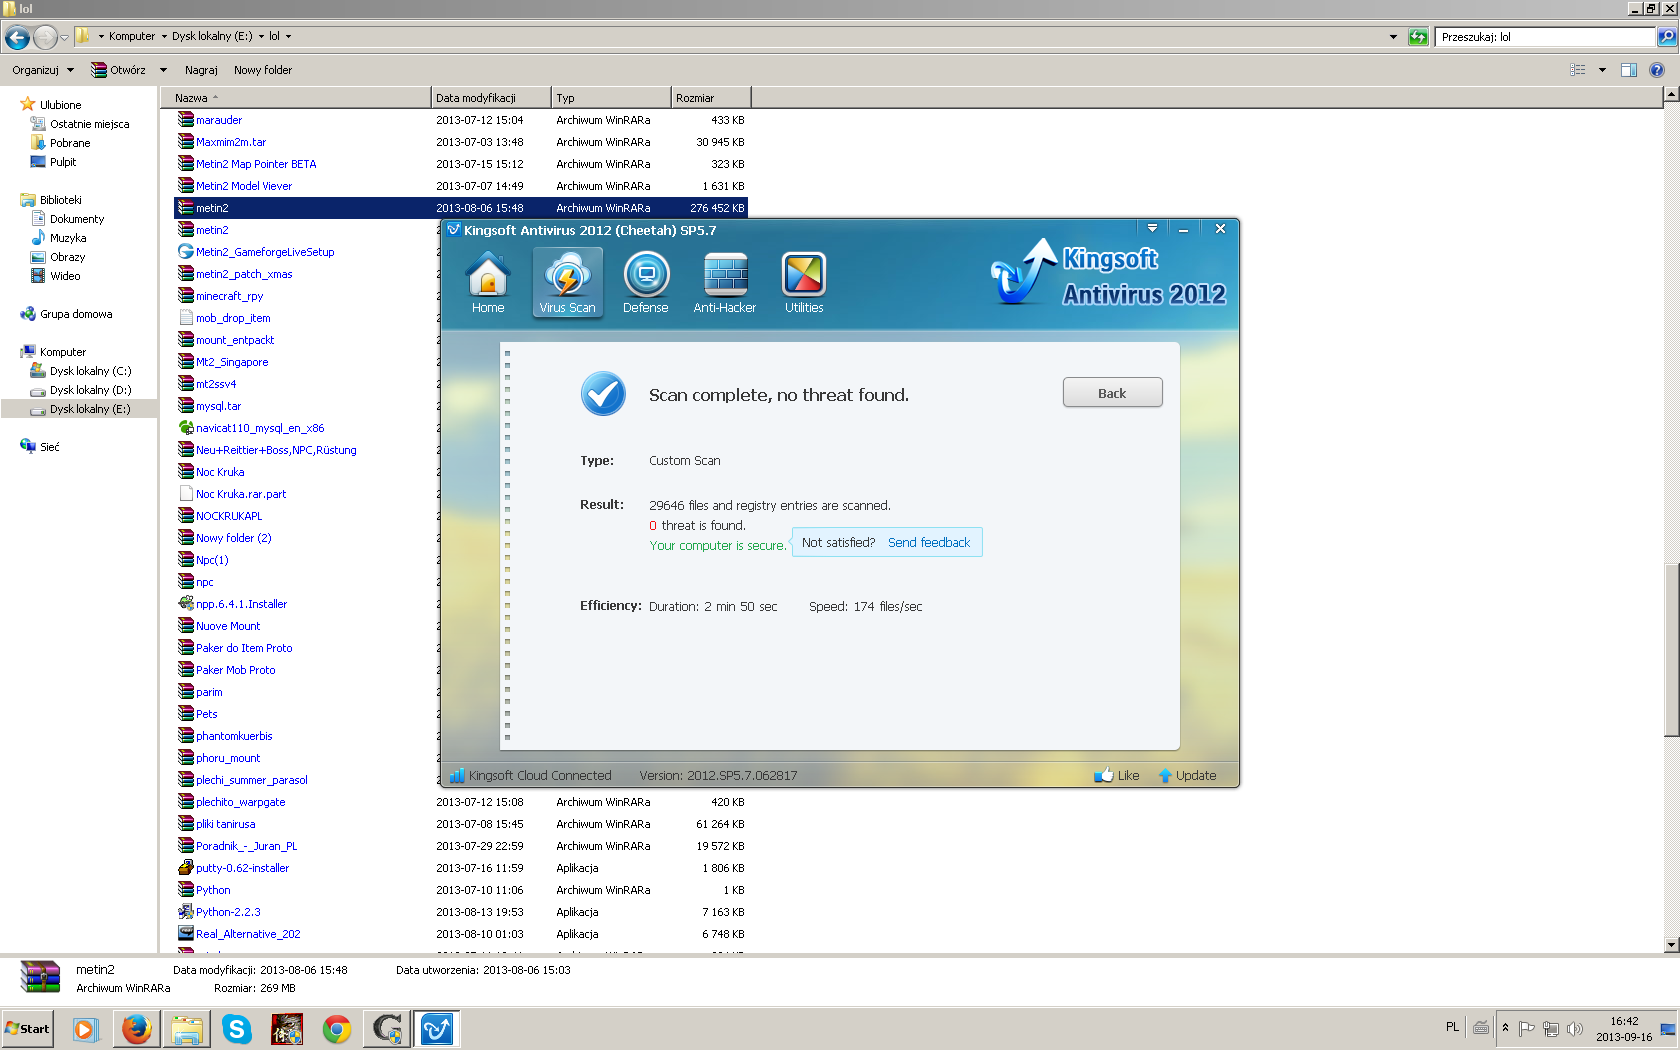This screenshot has width=1680, height=1050.
Task: Click the Like thumbs-up icon
Action: point(1104,775)
